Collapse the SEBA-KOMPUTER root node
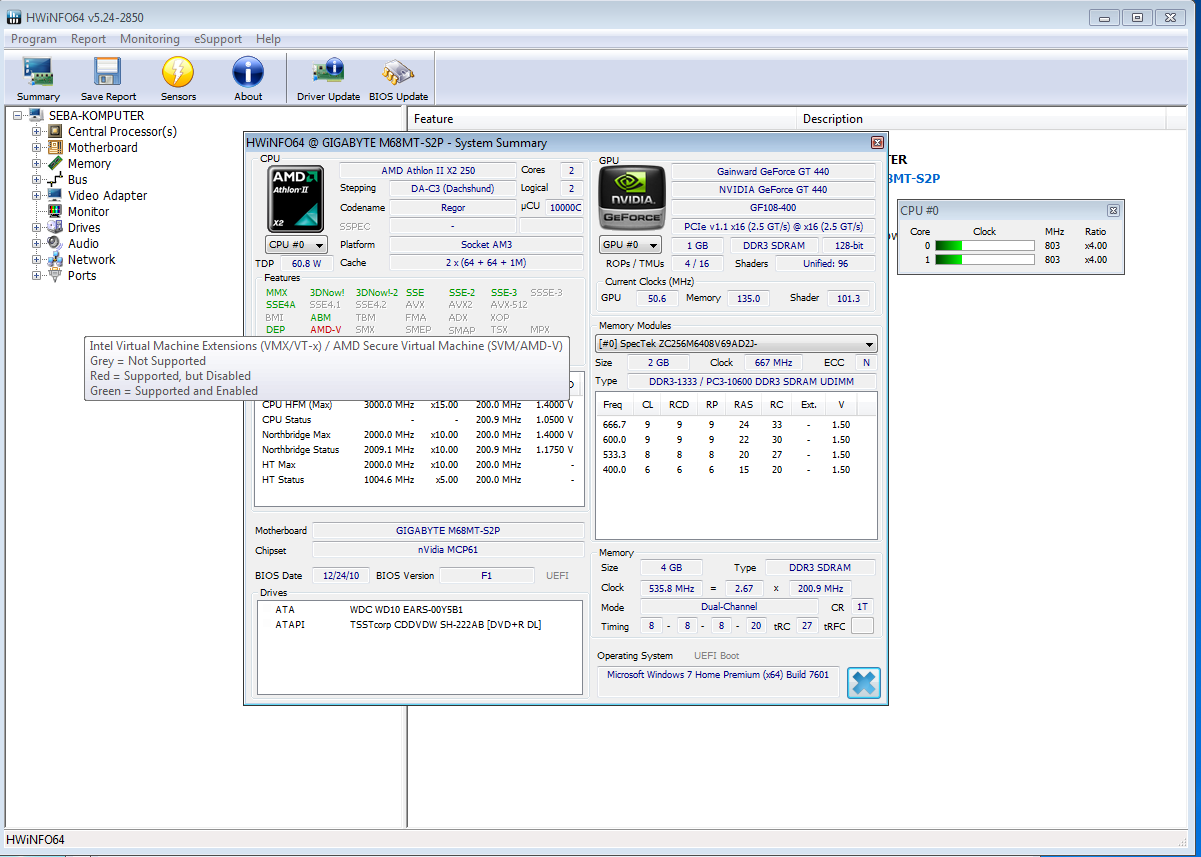 tap(18, 116)
